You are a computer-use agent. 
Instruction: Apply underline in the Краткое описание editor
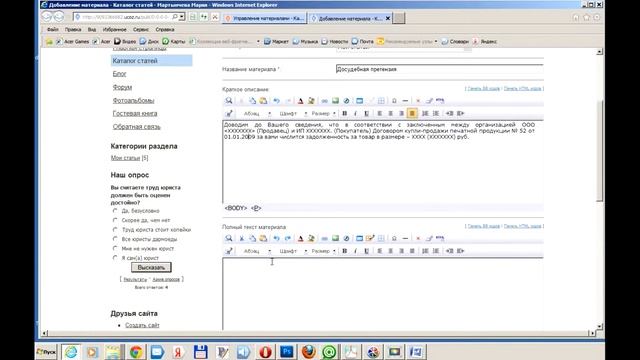[x=366, y=113]
